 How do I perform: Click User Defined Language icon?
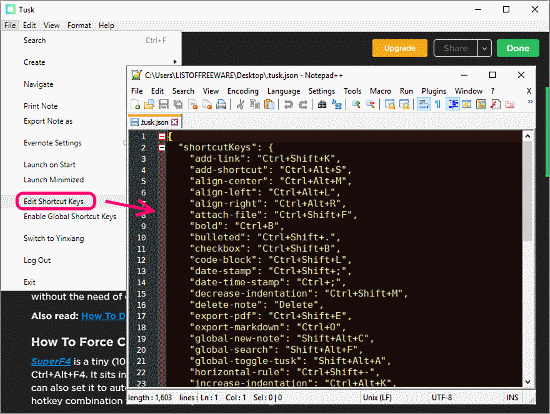click(x=467, y=104)
